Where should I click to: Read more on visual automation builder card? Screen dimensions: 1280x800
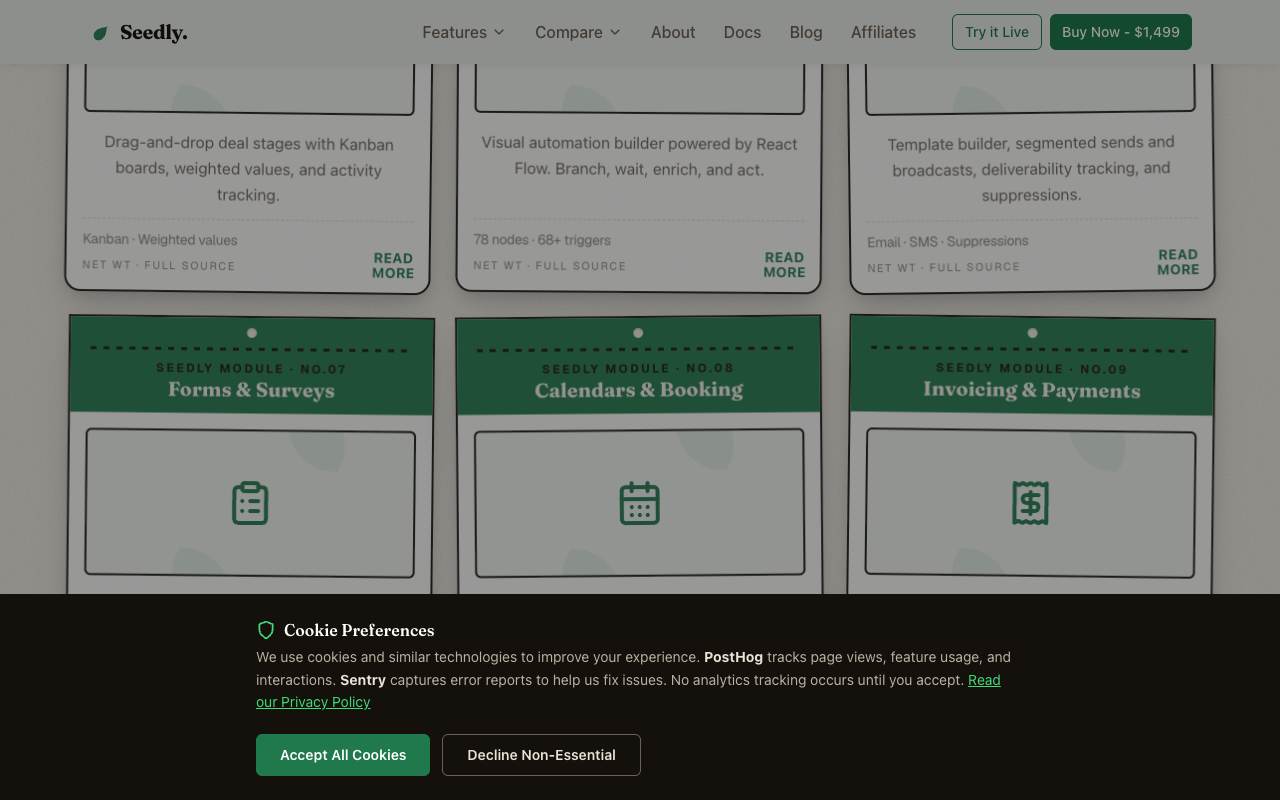(784, 264)
